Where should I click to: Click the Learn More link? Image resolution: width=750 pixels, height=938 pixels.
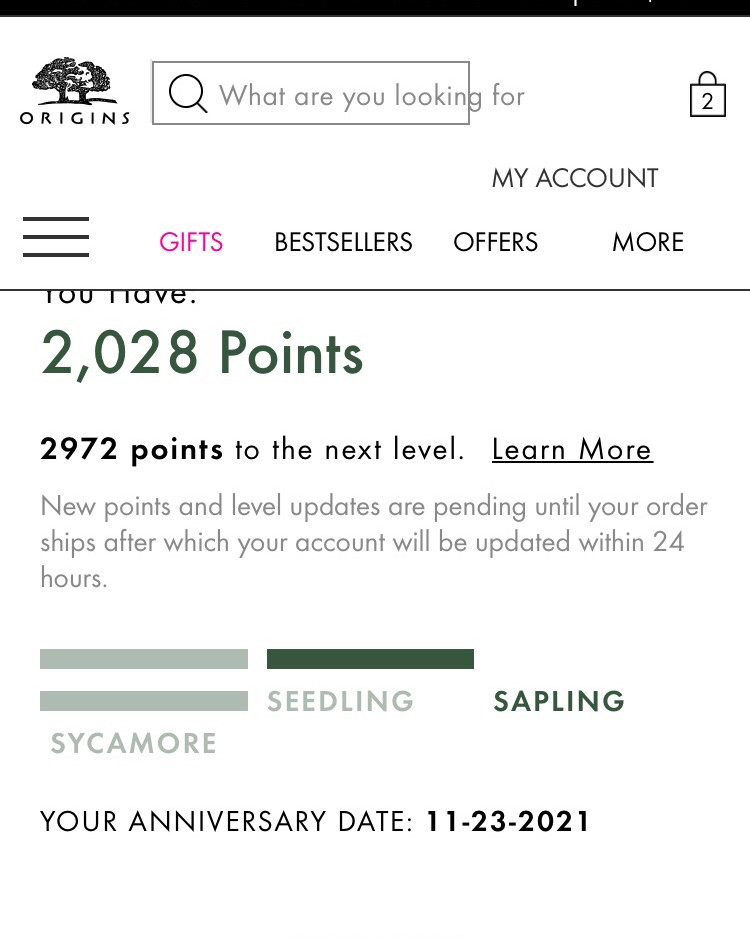click(572, 449)
